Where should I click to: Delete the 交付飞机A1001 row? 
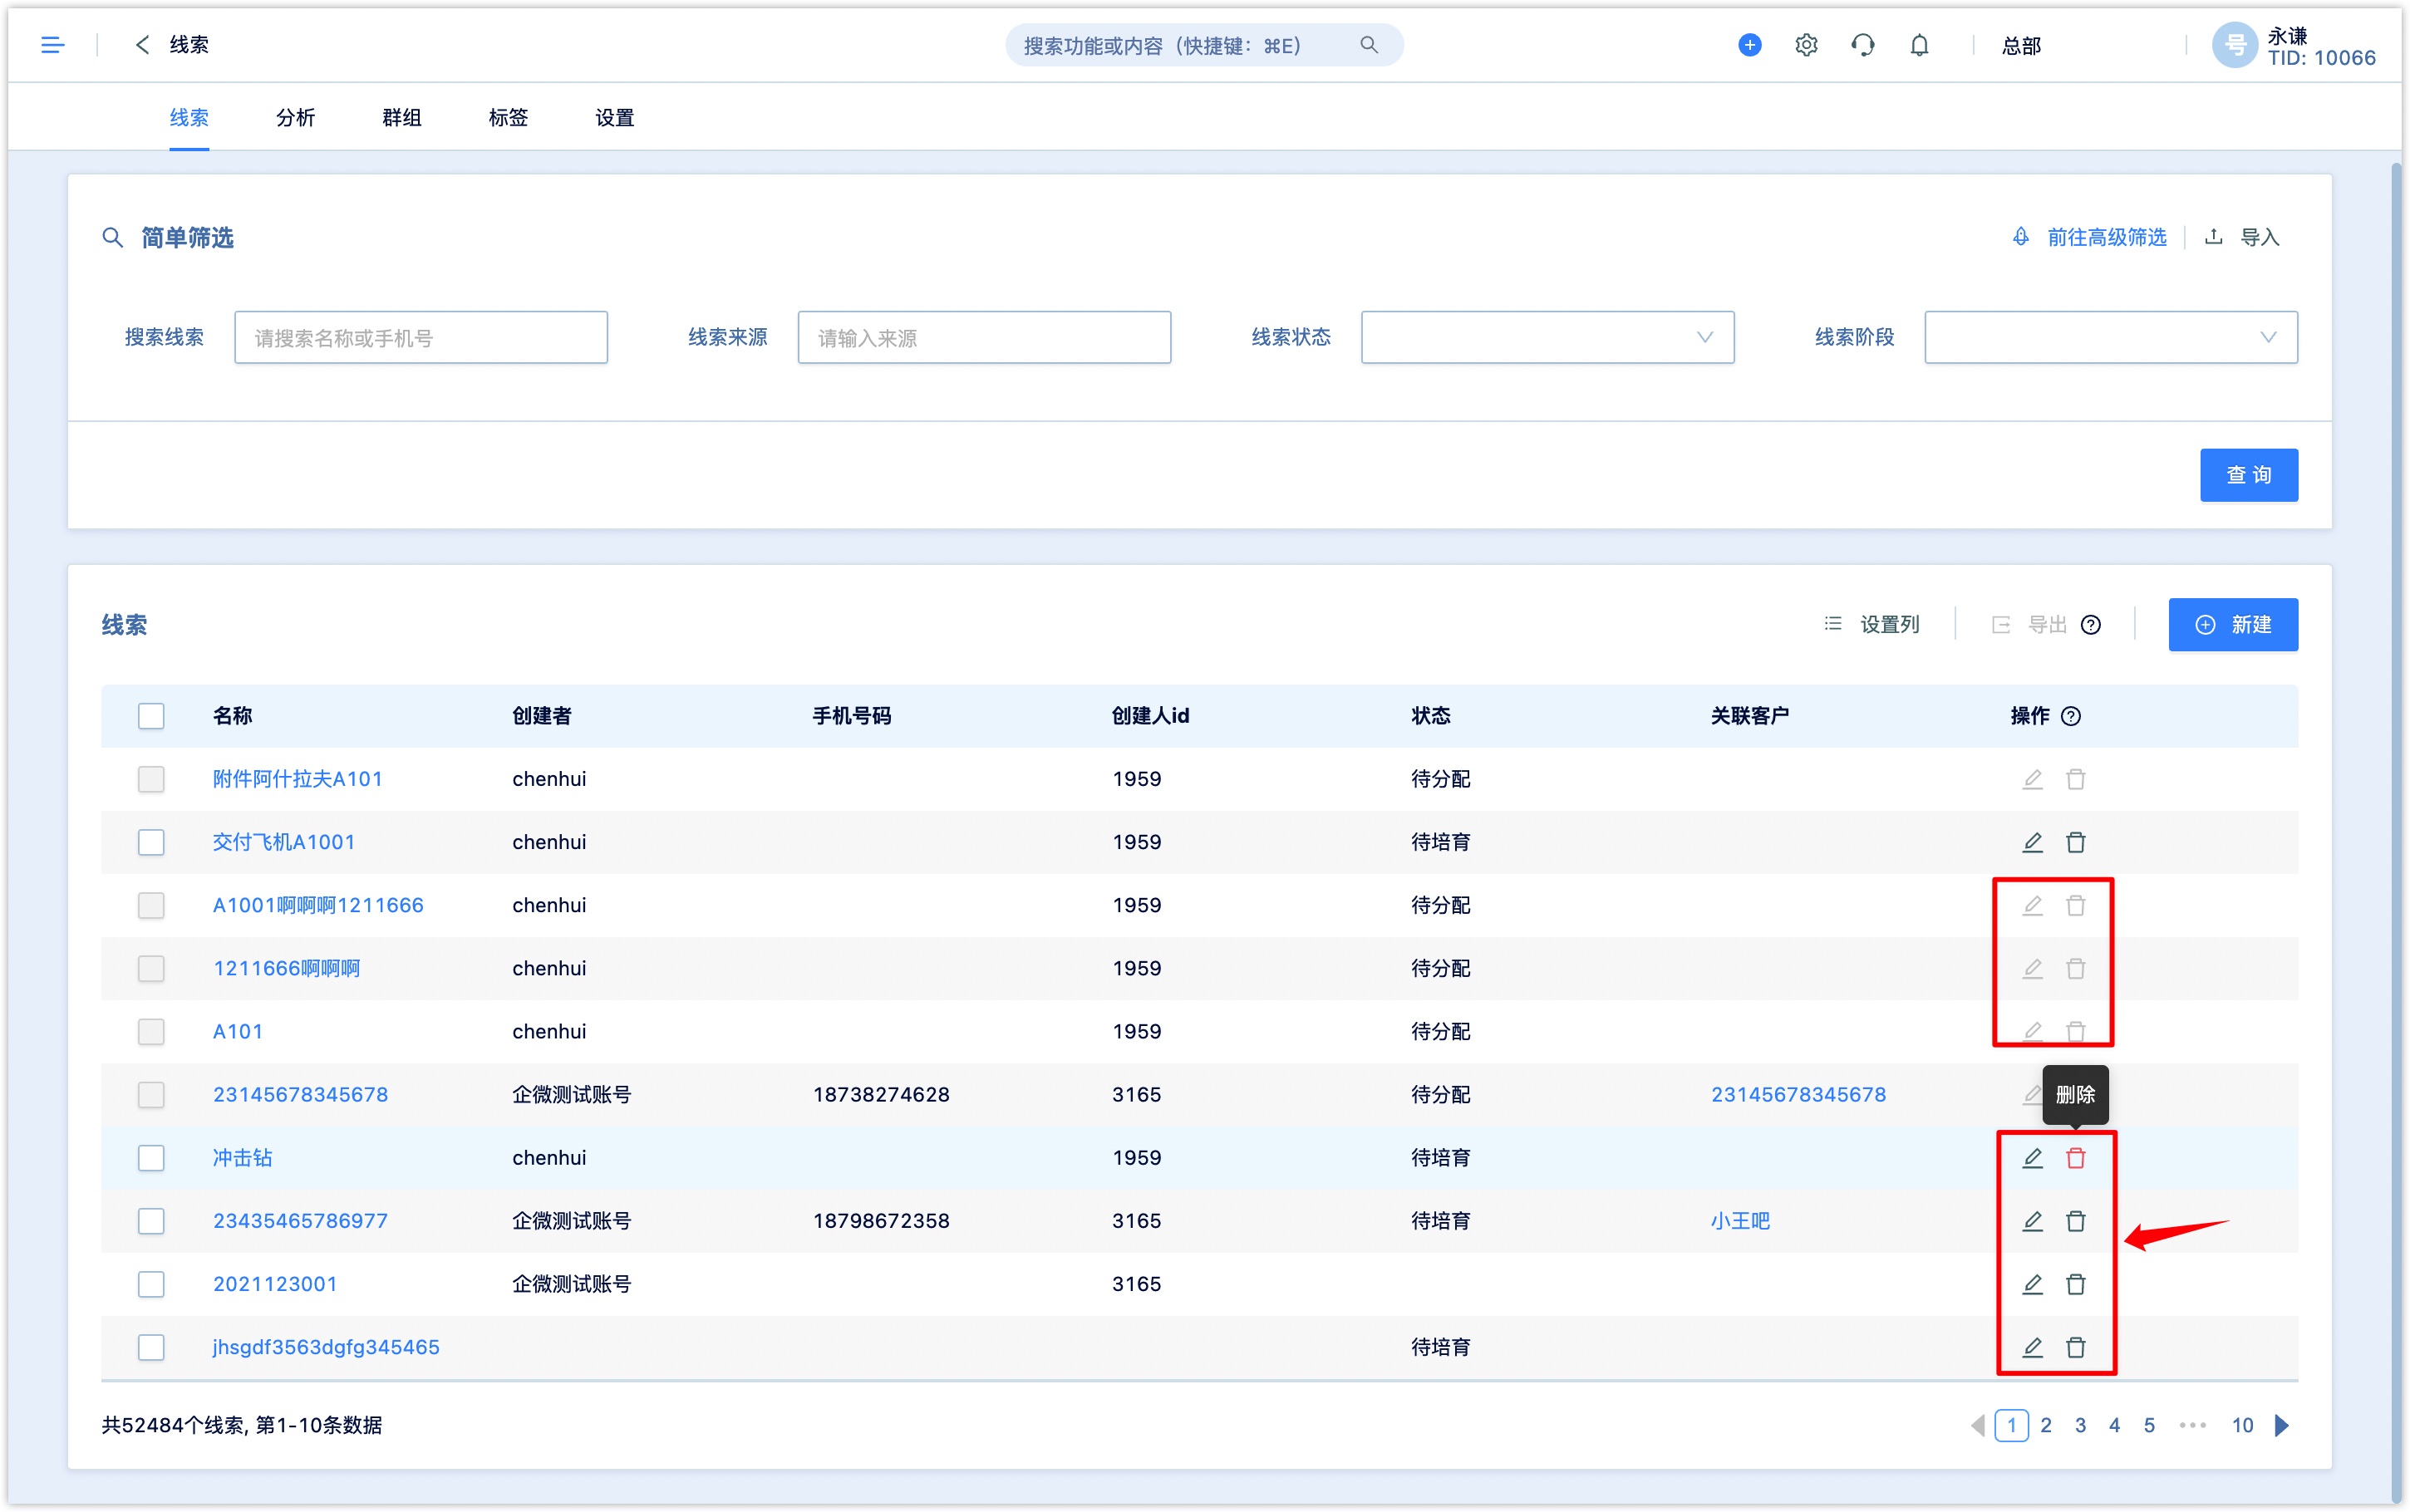(2076, 842)
